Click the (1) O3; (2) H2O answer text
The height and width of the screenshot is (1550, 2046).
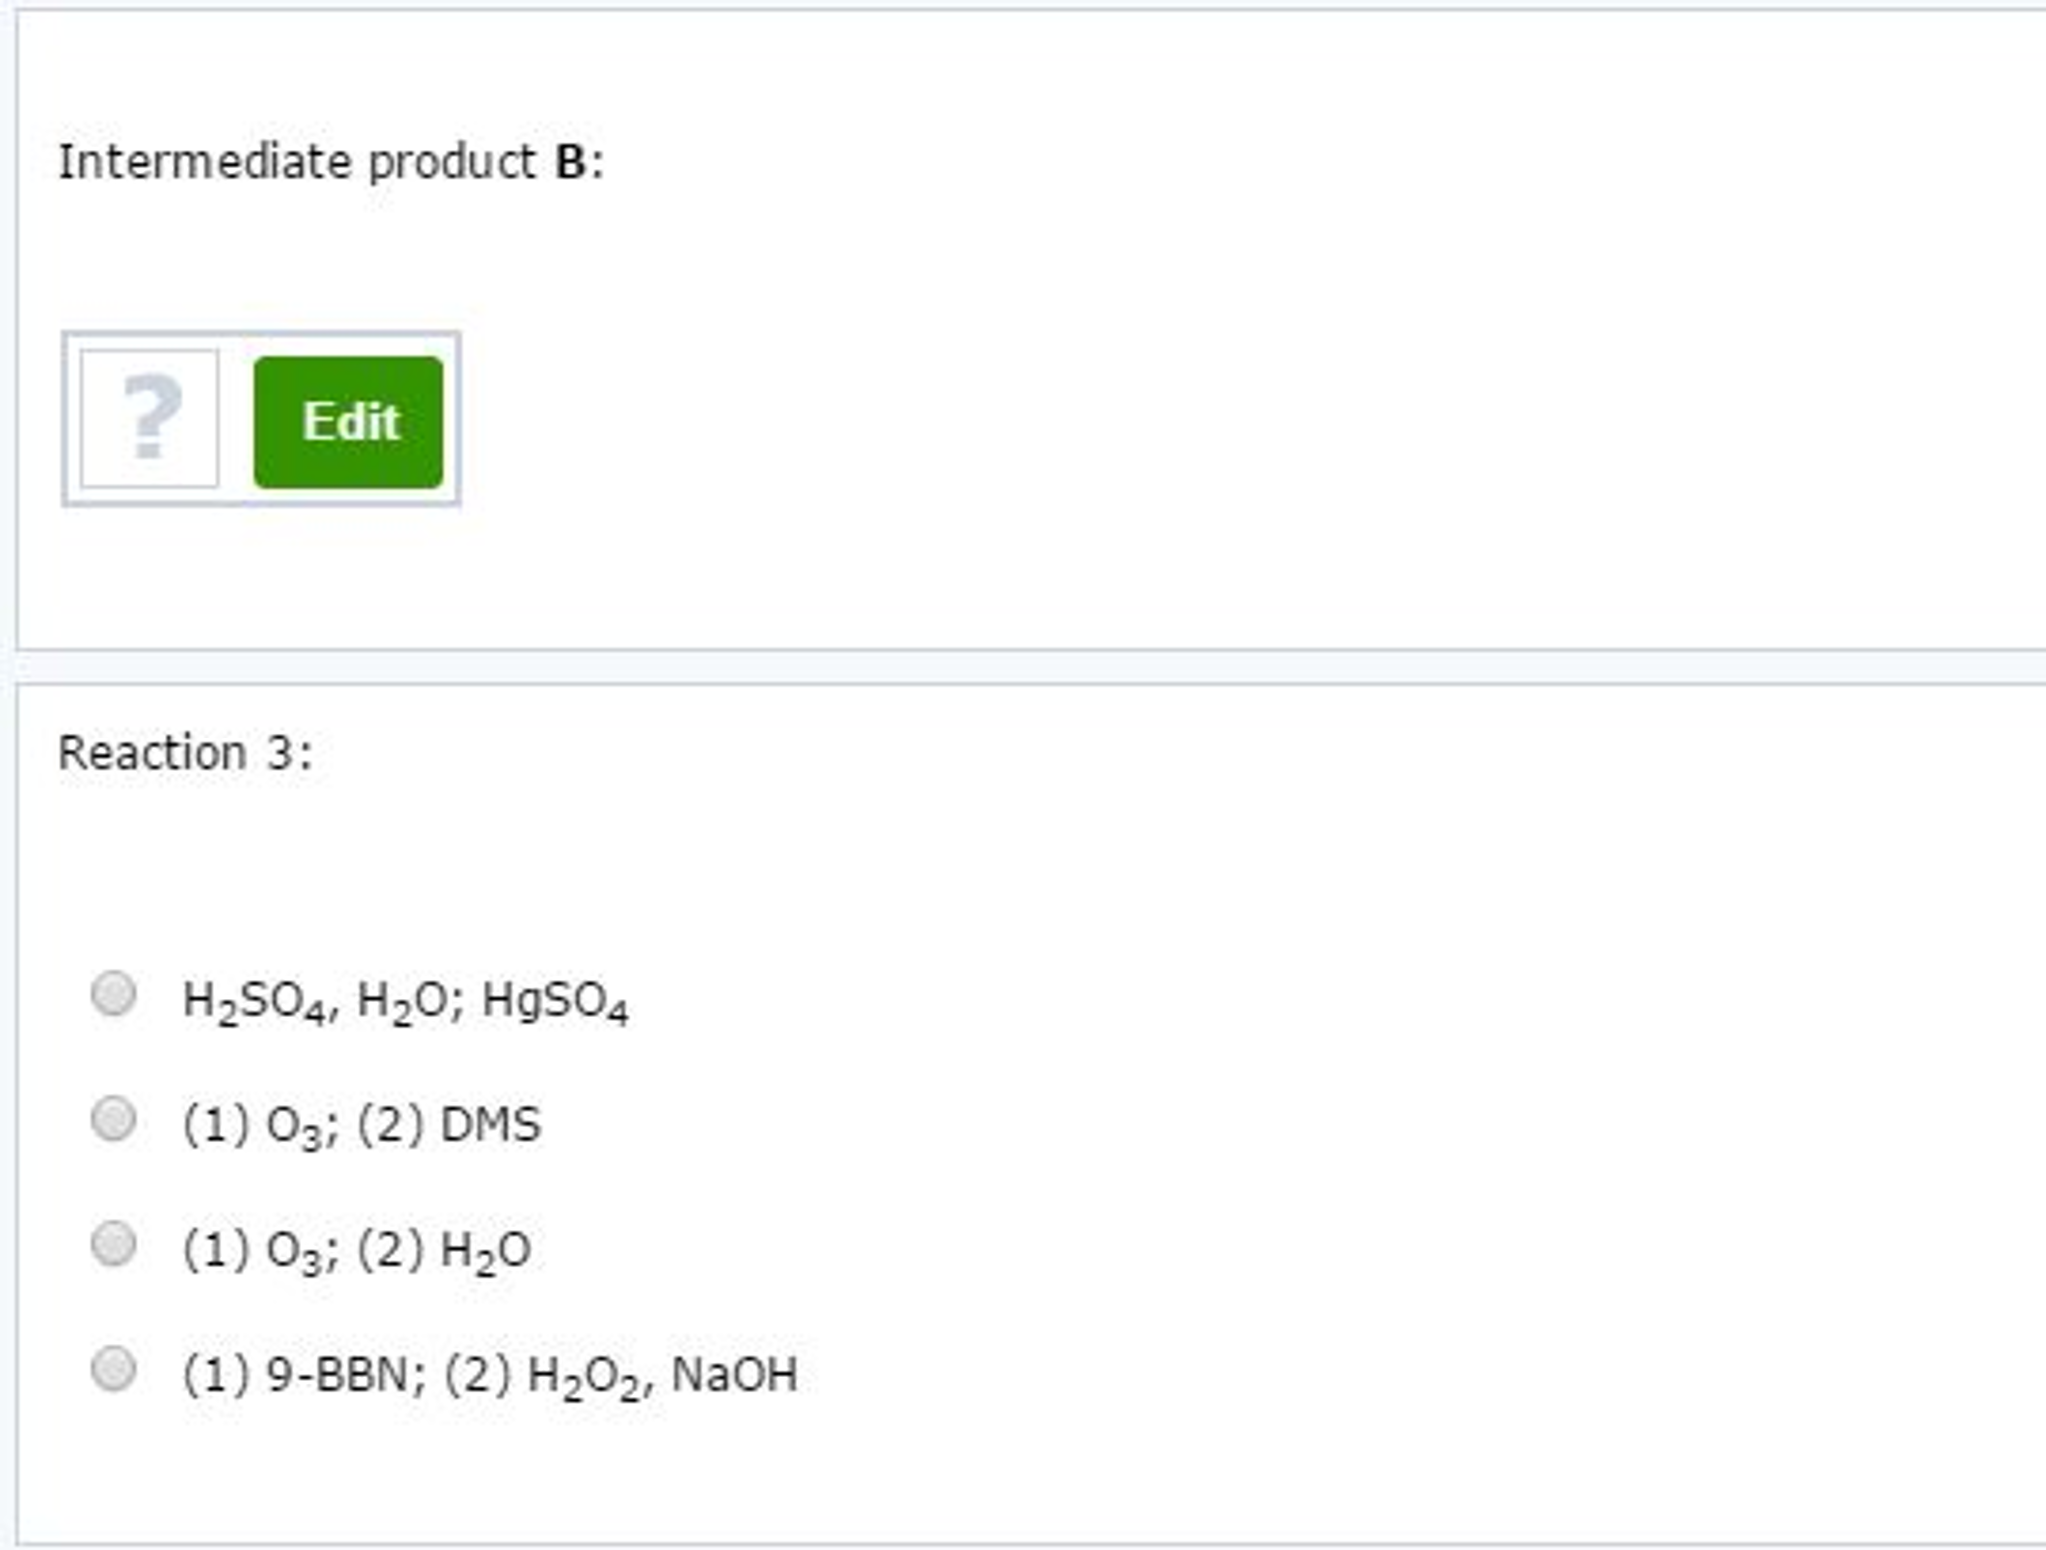click(355, 1248)
